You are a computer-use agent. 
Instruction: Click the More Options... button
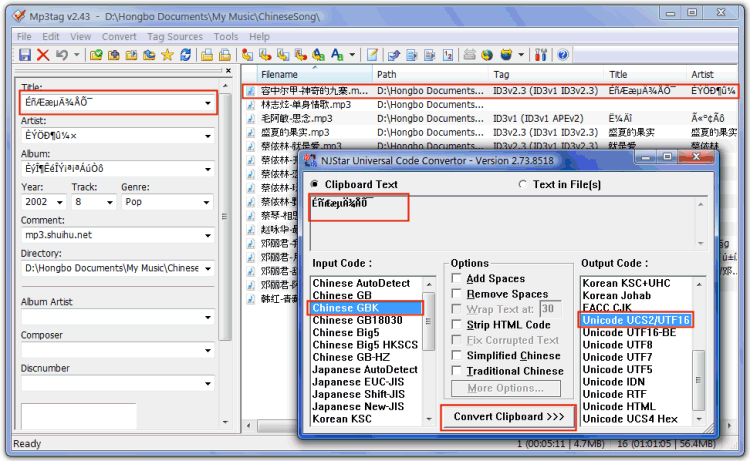tap(506, 388)
